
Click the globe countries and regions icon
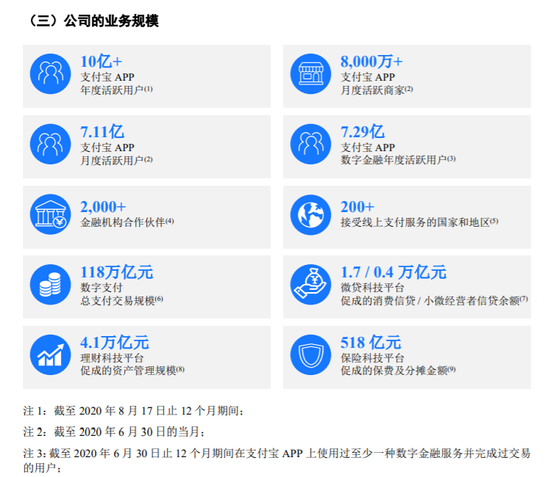[310, 215]
